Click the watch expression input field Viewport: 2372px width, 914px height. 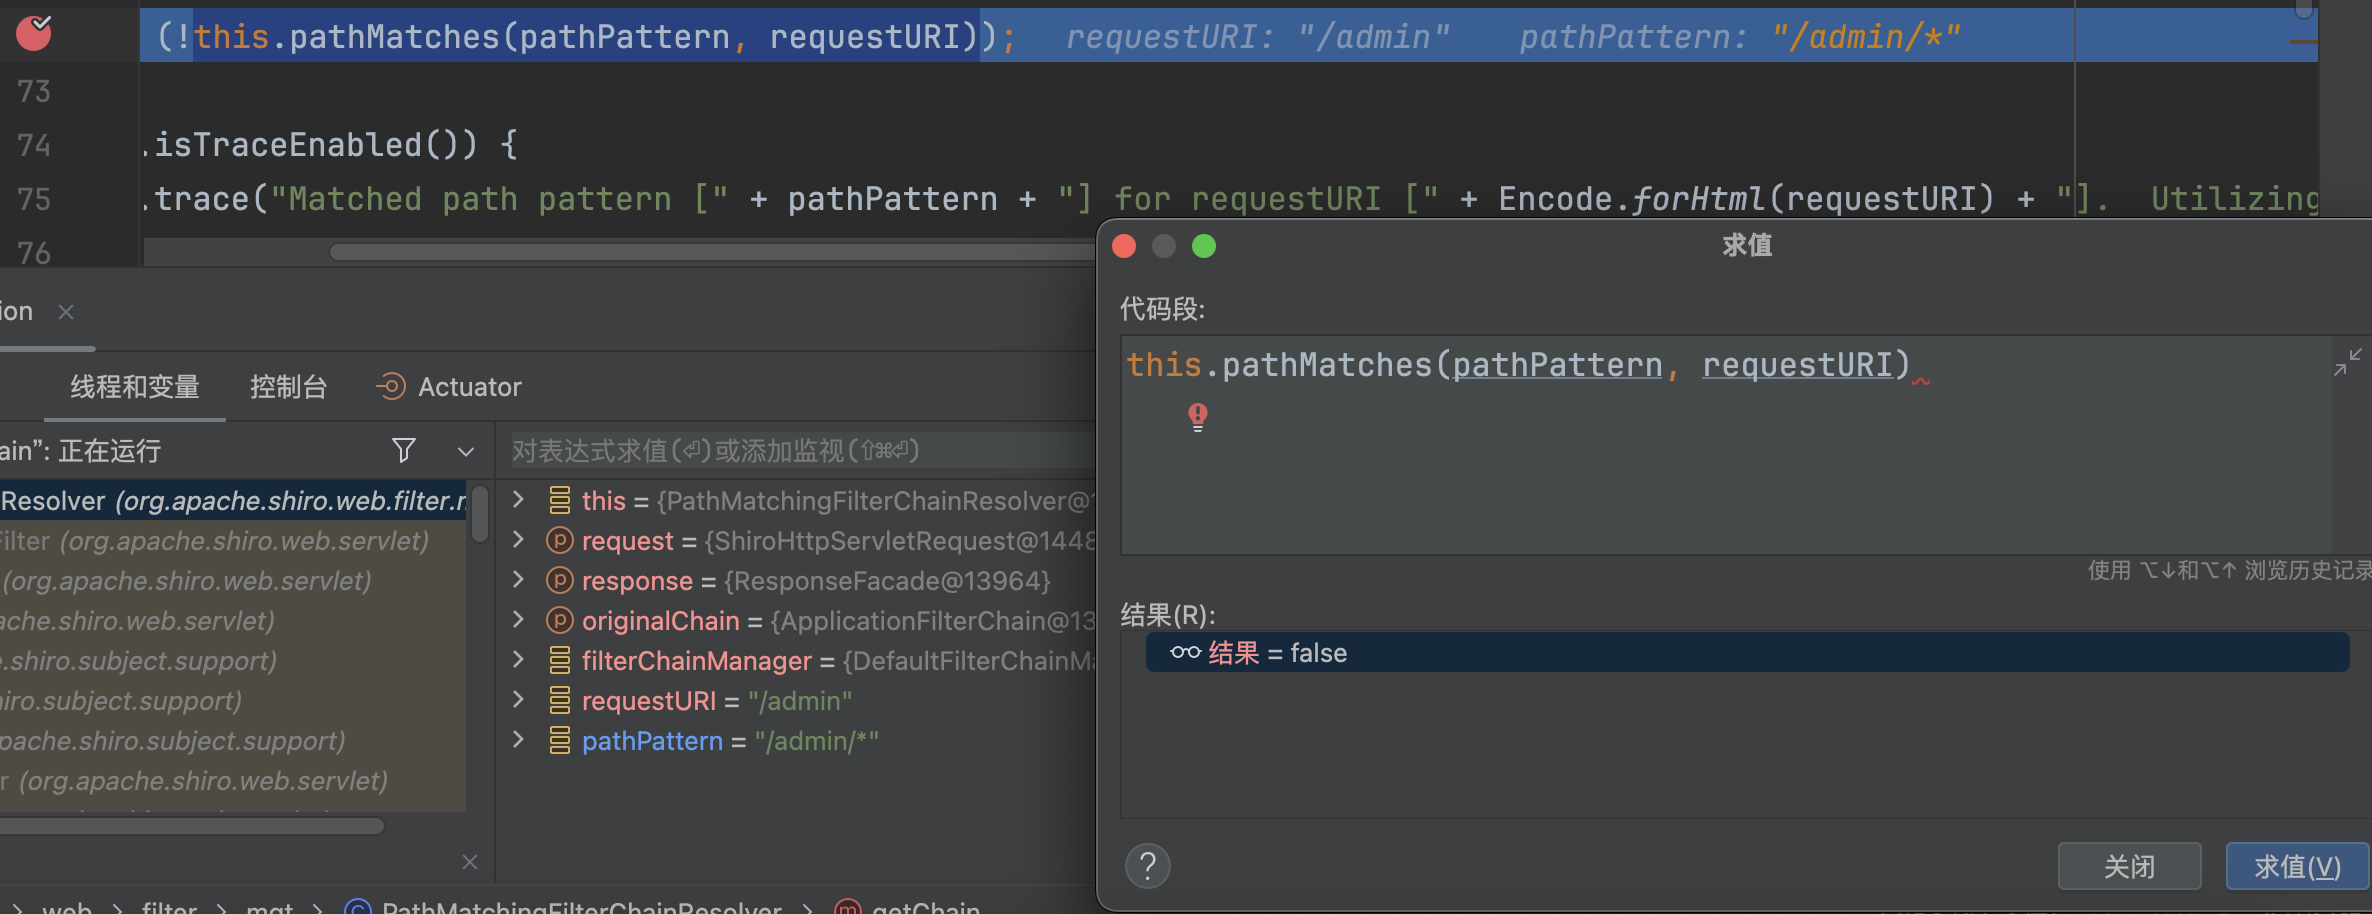coord(800,451)
